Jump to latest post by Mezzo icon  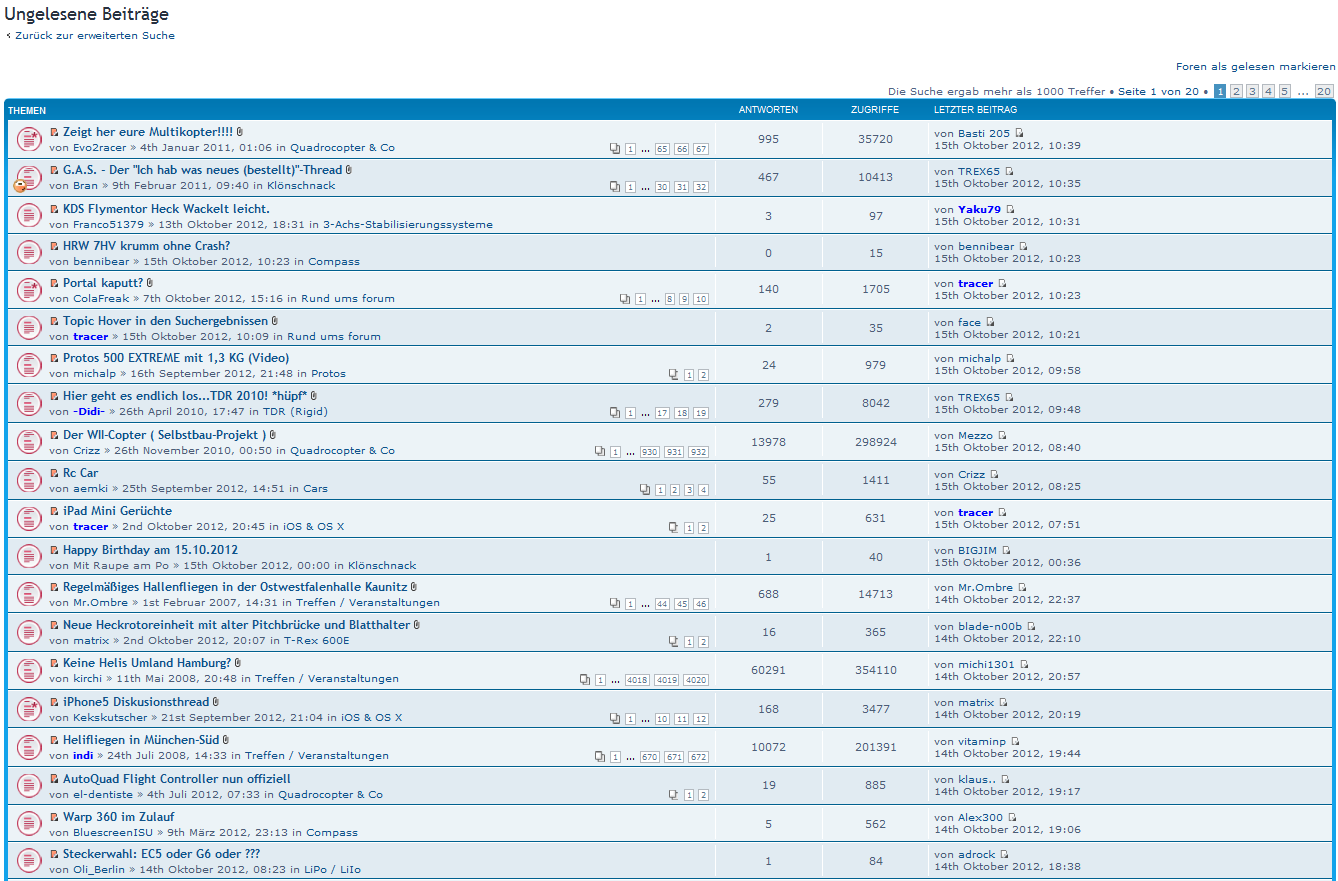tap(1002, 436)
